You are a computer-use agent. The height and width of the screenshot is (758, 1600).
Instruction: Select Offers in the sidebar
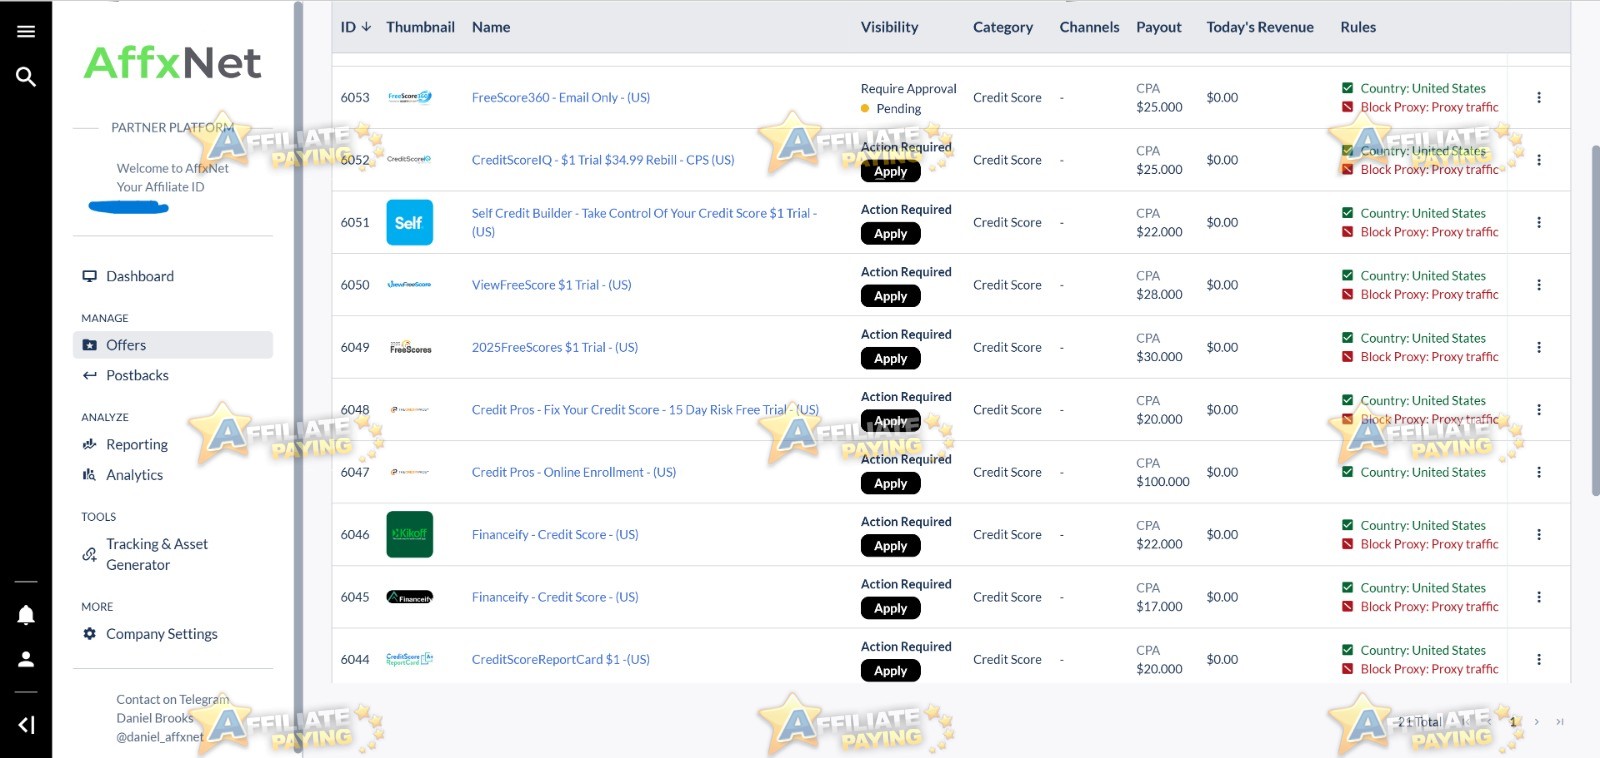[173, 345]
